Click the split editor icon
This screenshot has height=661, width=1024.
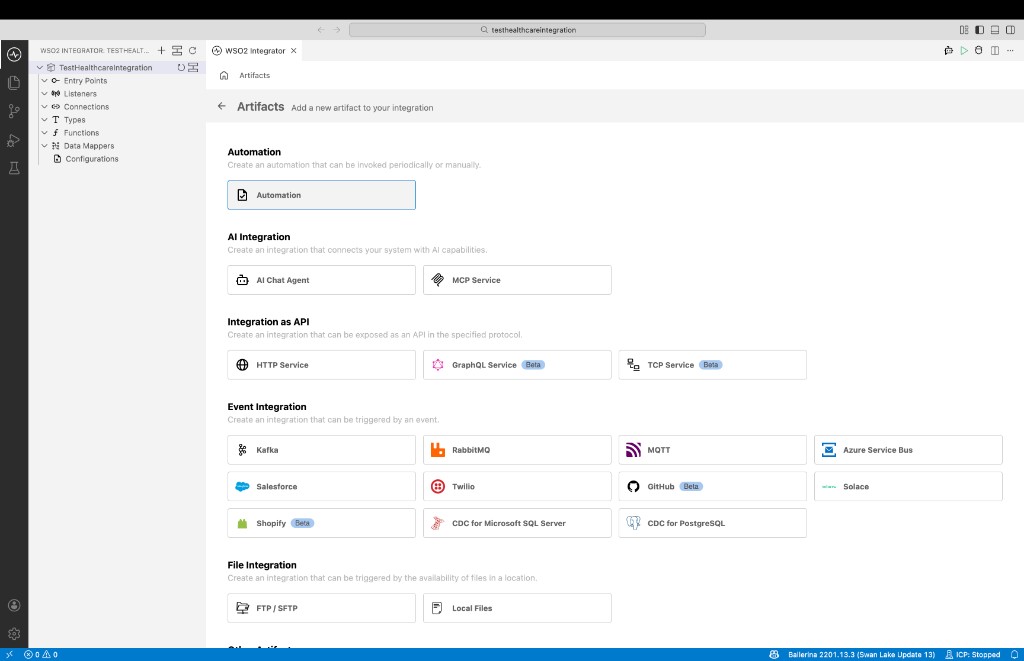coord(995,50)
